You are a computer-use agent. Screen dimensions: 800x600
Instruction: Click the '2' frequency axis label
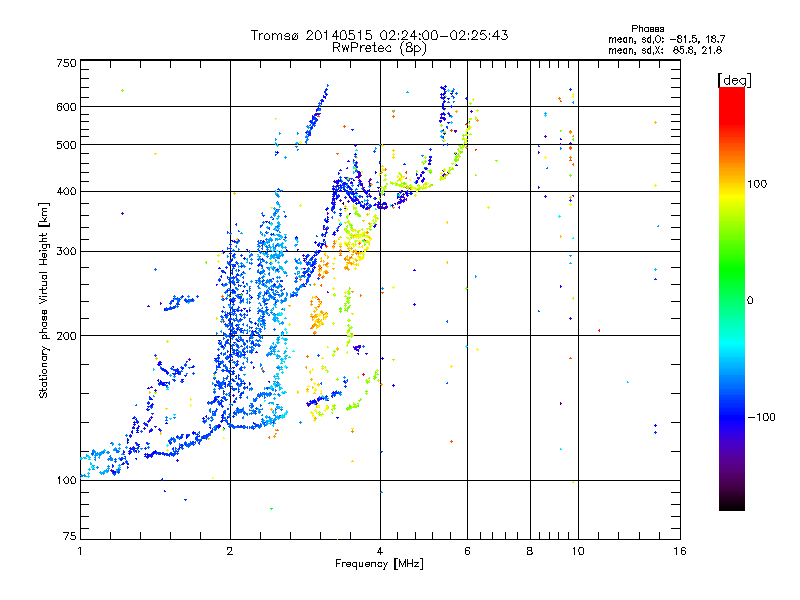tap(230, 551)
